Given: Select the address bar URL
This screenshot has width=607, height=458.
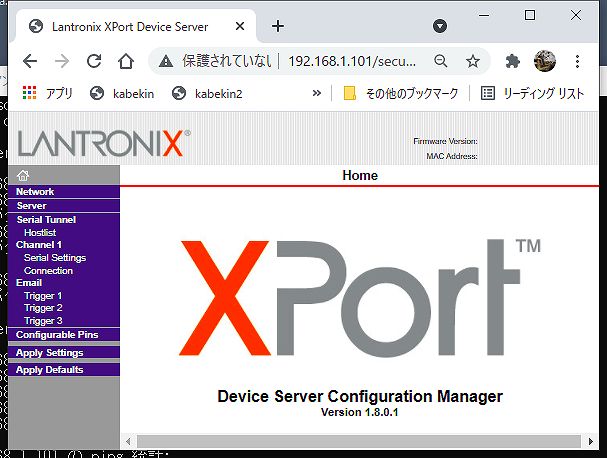Looking at the screenshot, I should [352, 61].
